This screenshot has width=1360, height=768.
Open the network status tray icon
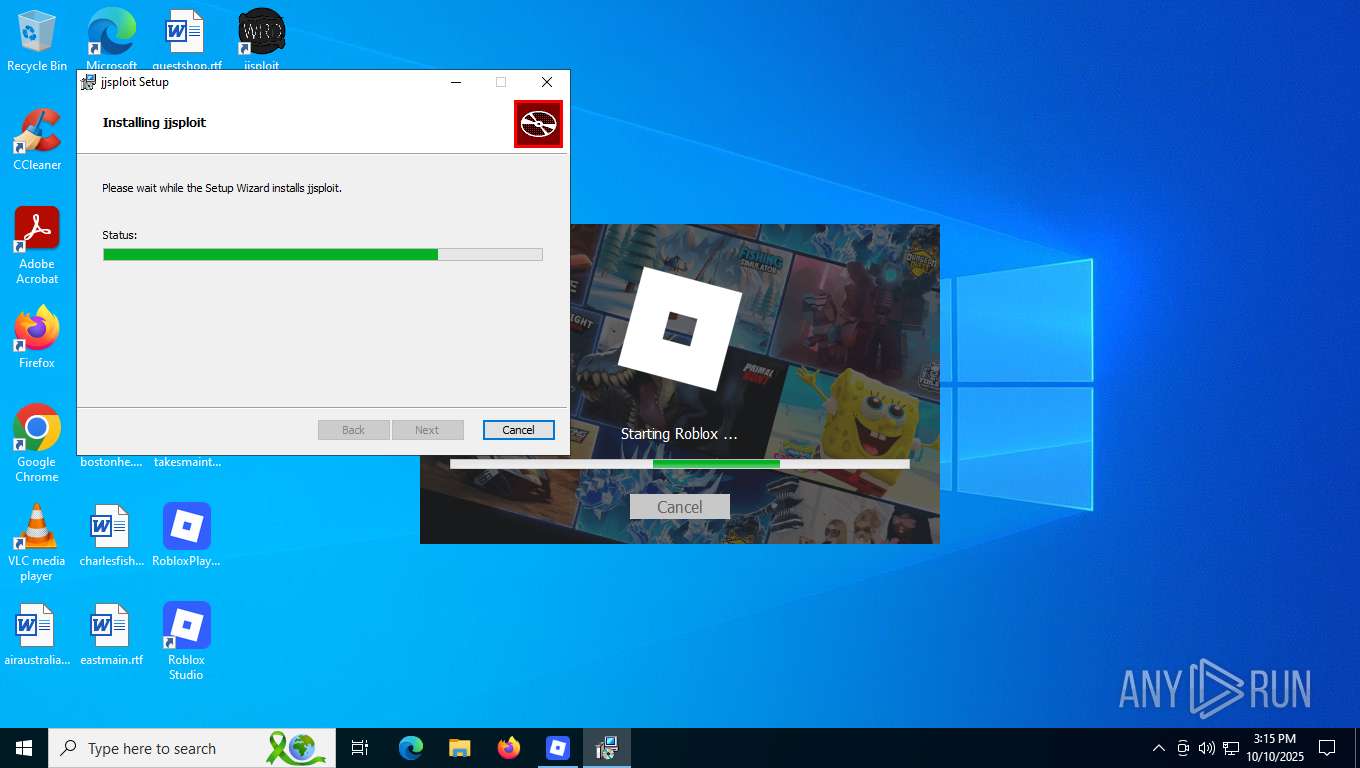point(1231,748)
